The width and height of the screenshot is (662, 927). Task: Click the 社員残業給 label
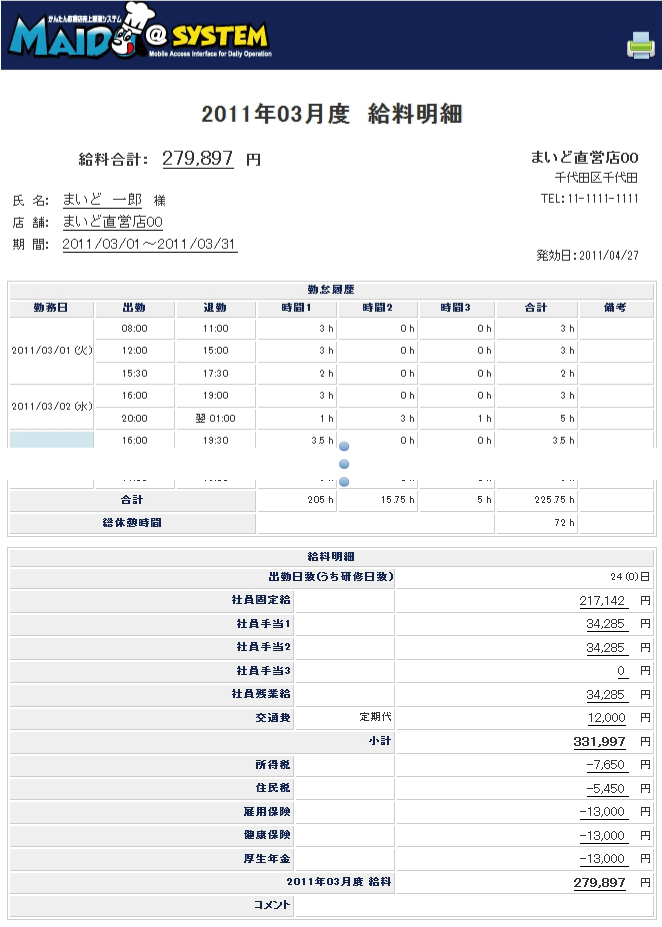coord(261,694)
